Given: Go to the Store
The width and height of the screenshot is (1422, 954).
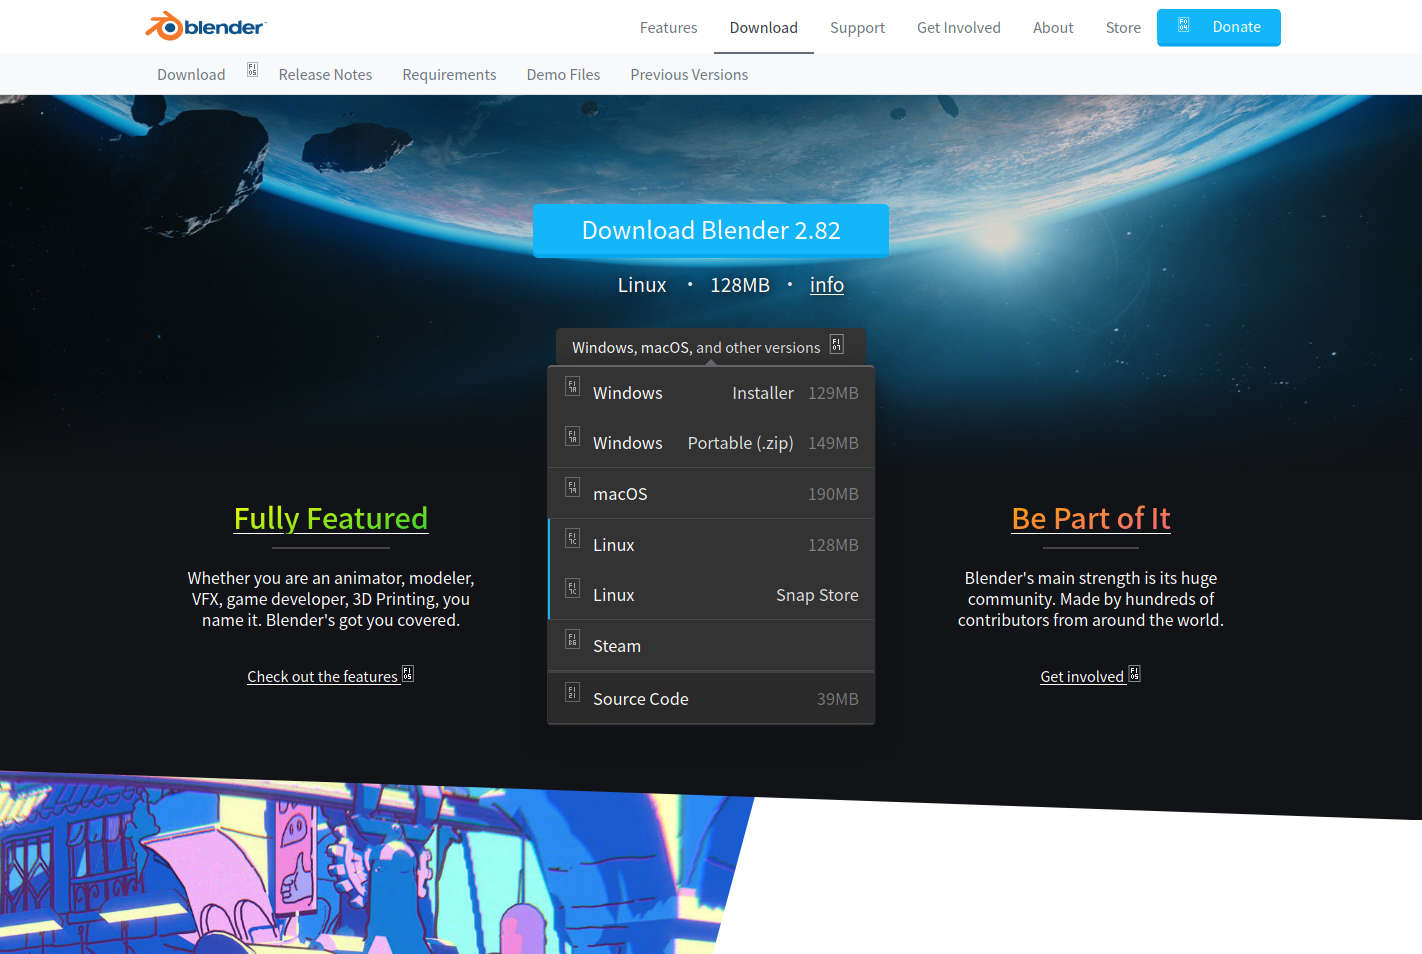Looking at the screenshot, I should (x=1123, y=28).
